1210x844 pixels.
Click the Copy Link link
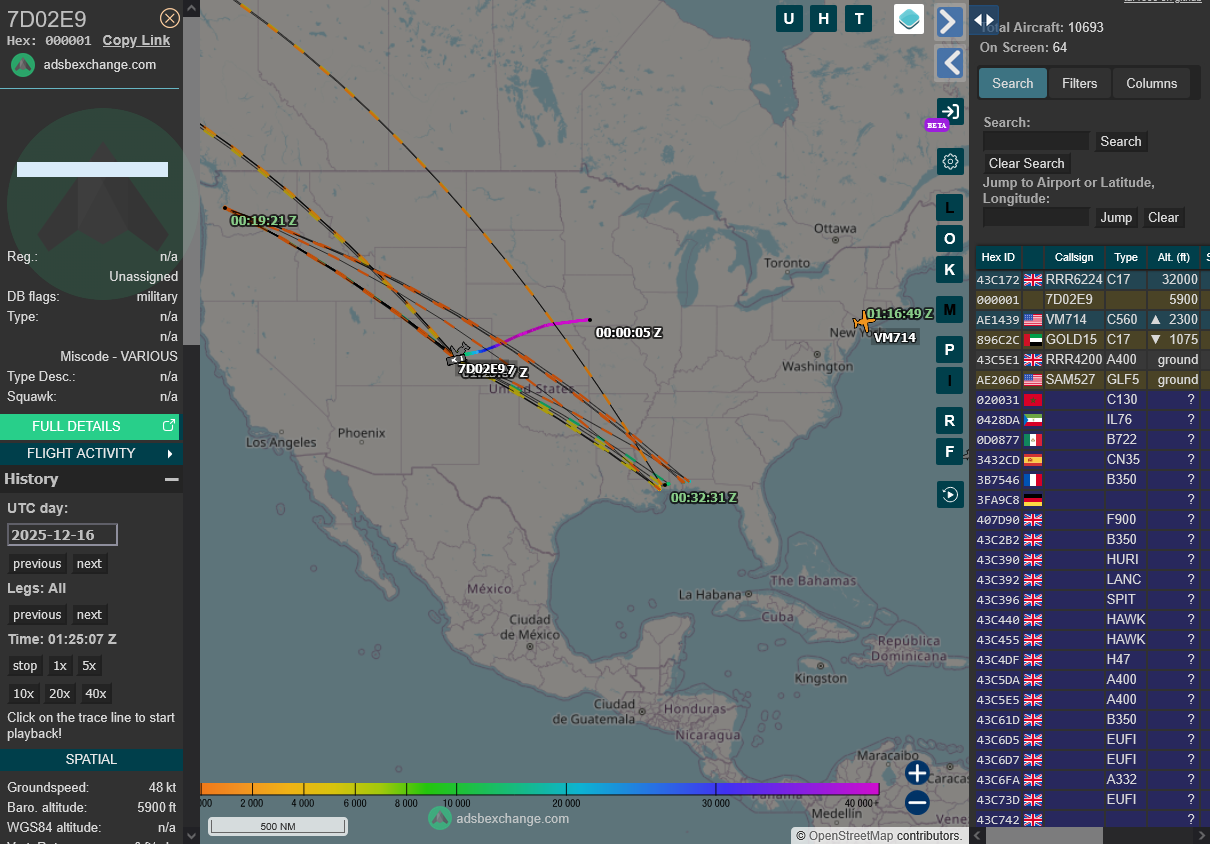tap(136, 40)
